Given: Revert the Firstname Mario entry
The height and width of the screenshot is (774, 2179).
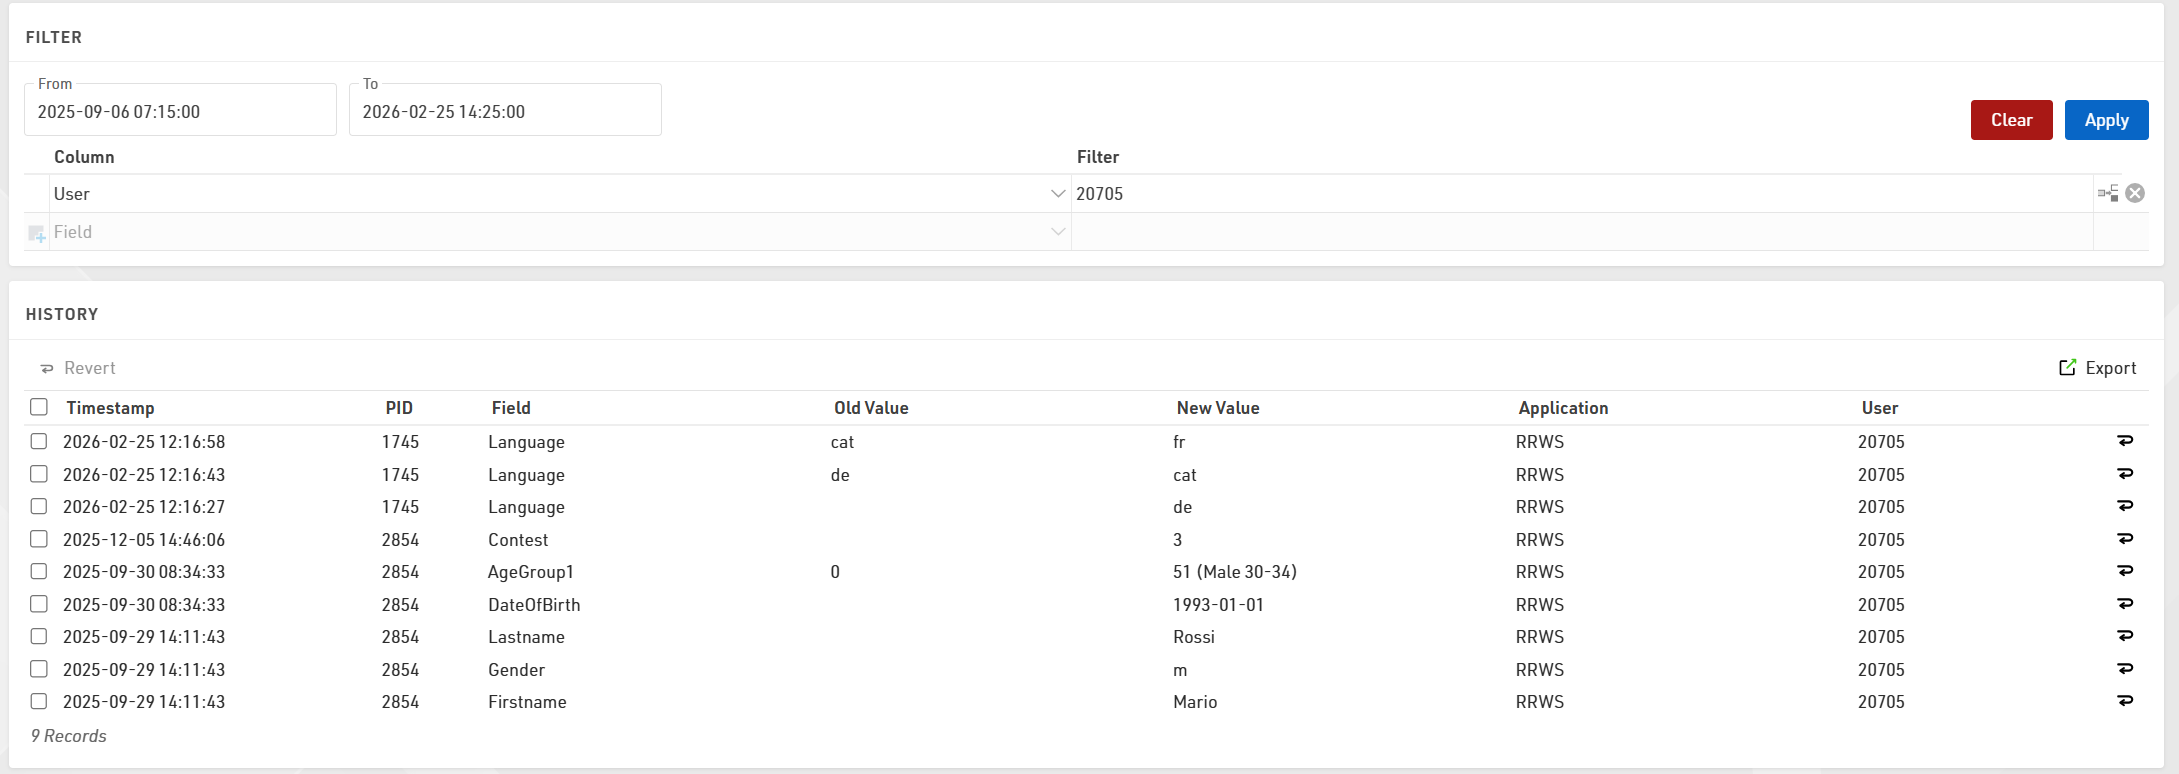Looking at the screenshot, I should 2125,701.
